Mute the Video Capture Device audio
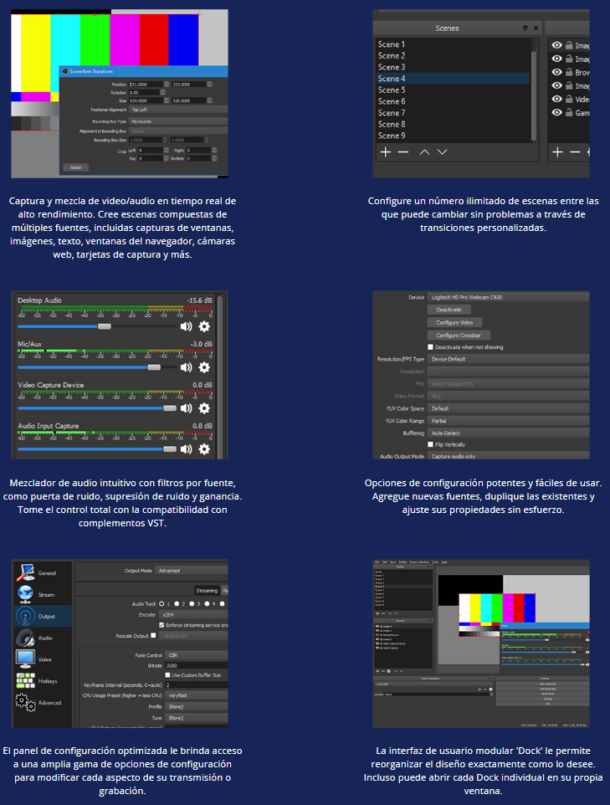 (185, 408)
